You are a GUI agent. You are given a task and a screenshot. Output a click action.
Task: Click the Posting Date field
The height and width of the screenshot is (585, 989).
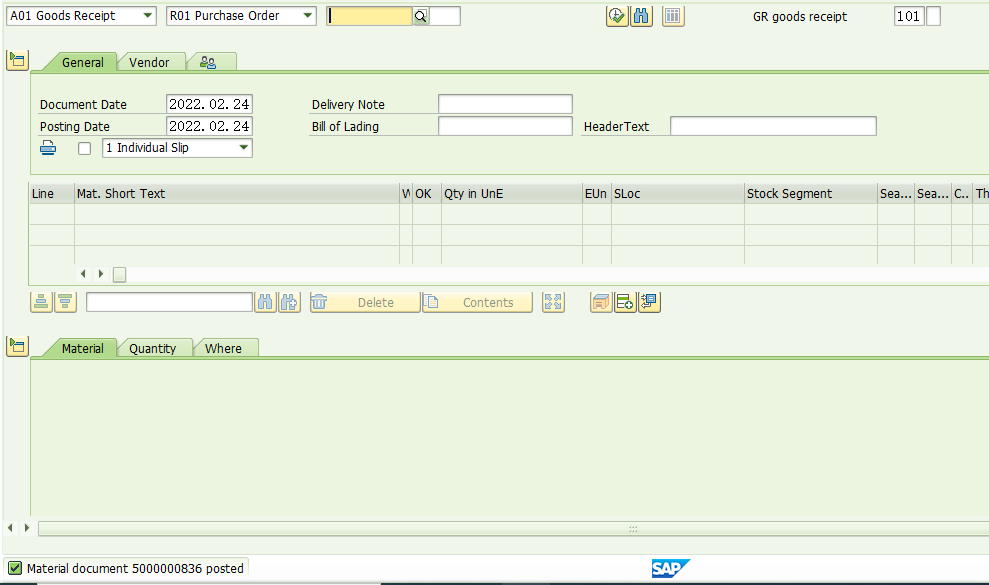pos(209,126)
